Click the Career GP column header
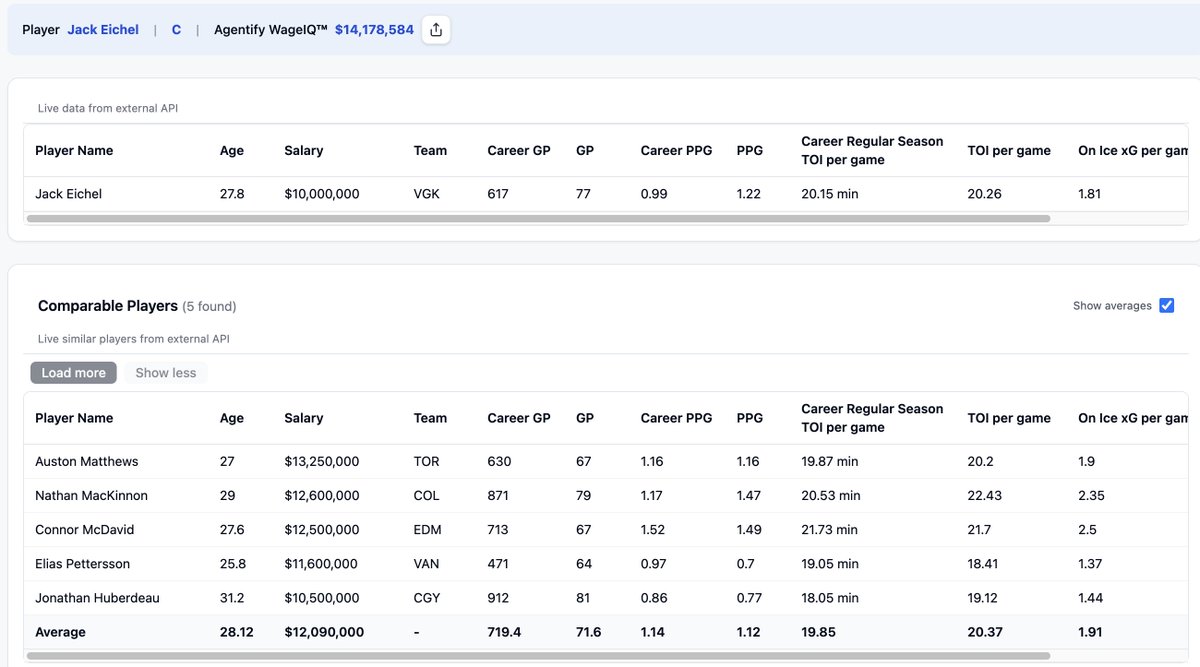This screenshot has width=1200, height=667. tap(518, 418)
